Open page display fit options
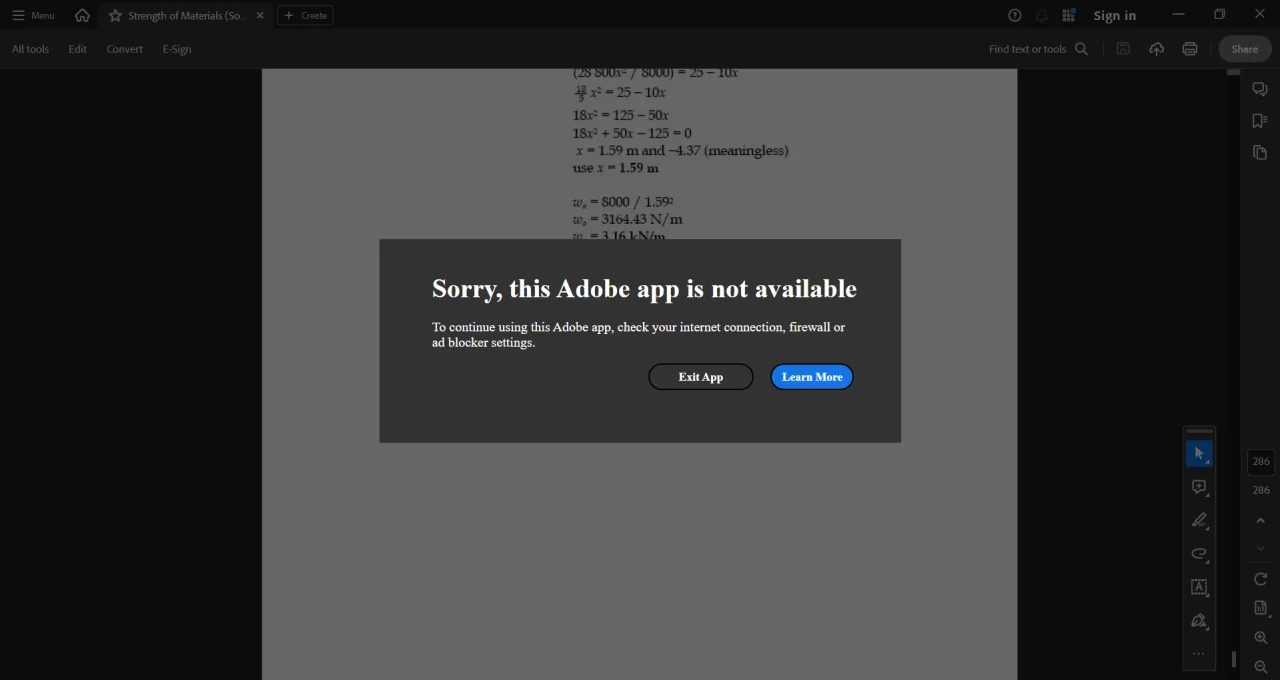 coord(1261,608)
